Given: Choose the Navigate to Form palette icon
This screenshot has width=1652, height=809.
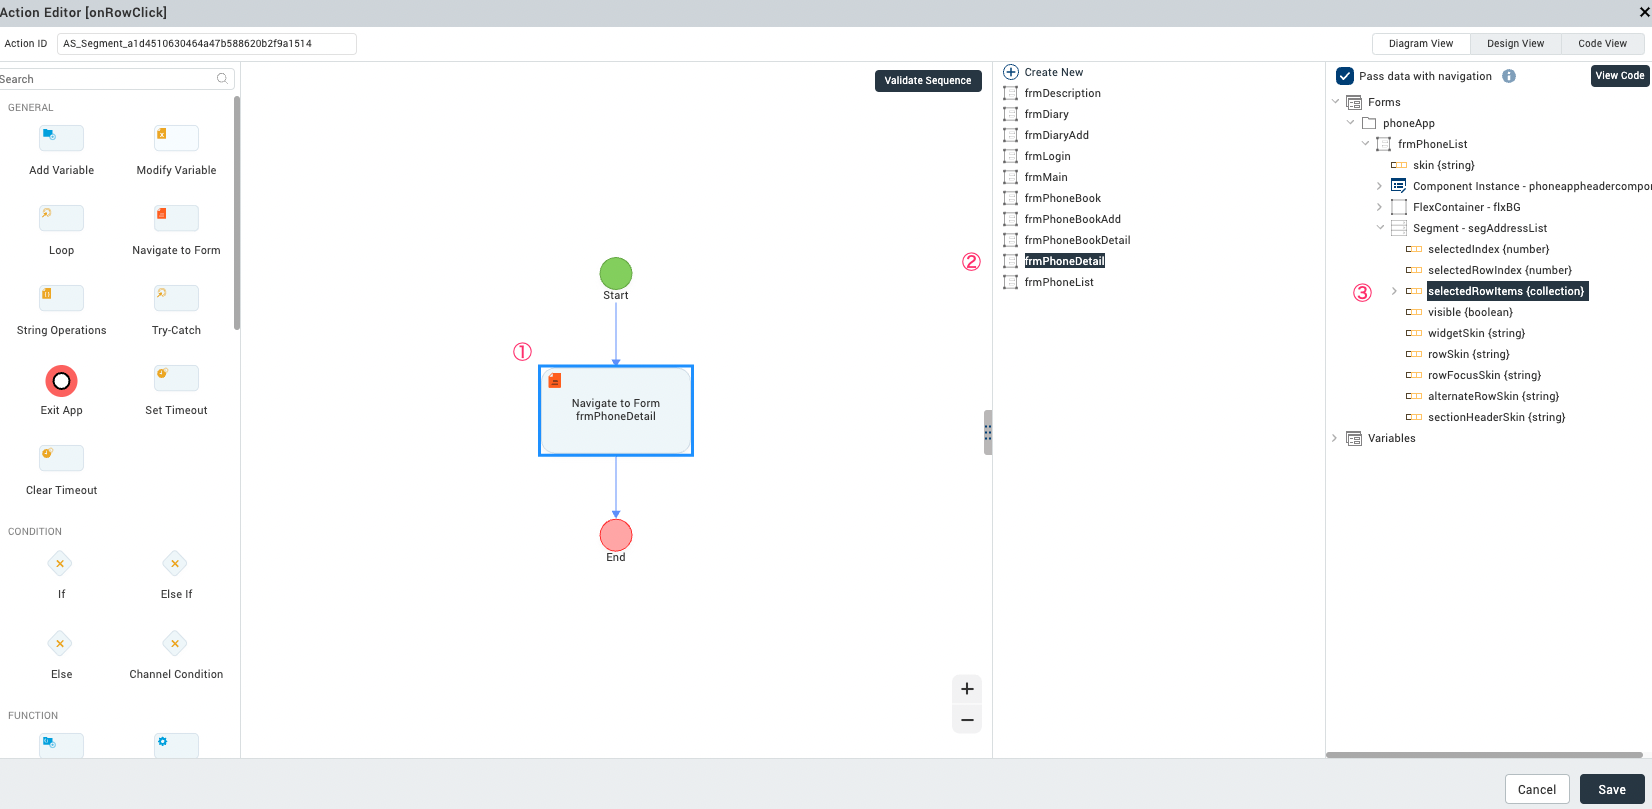Looking at the screenshot, I should click(176, 219).
